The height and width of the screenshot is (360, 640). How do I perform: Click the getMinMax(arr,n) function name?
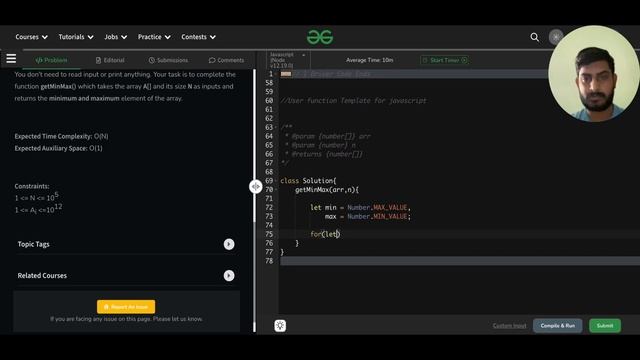[327, 190]
